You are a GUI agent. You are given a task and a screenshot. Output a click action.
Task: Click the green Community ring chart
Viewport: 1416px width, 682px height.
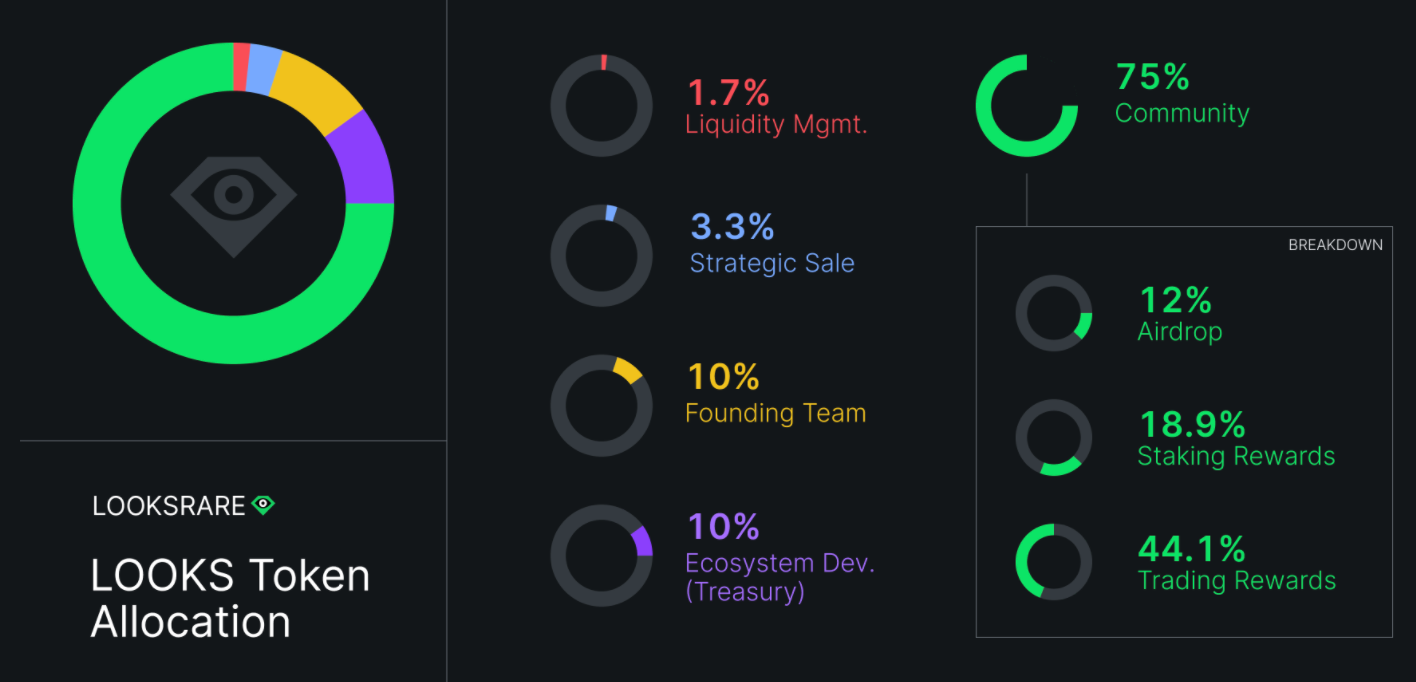point(1027,106)
